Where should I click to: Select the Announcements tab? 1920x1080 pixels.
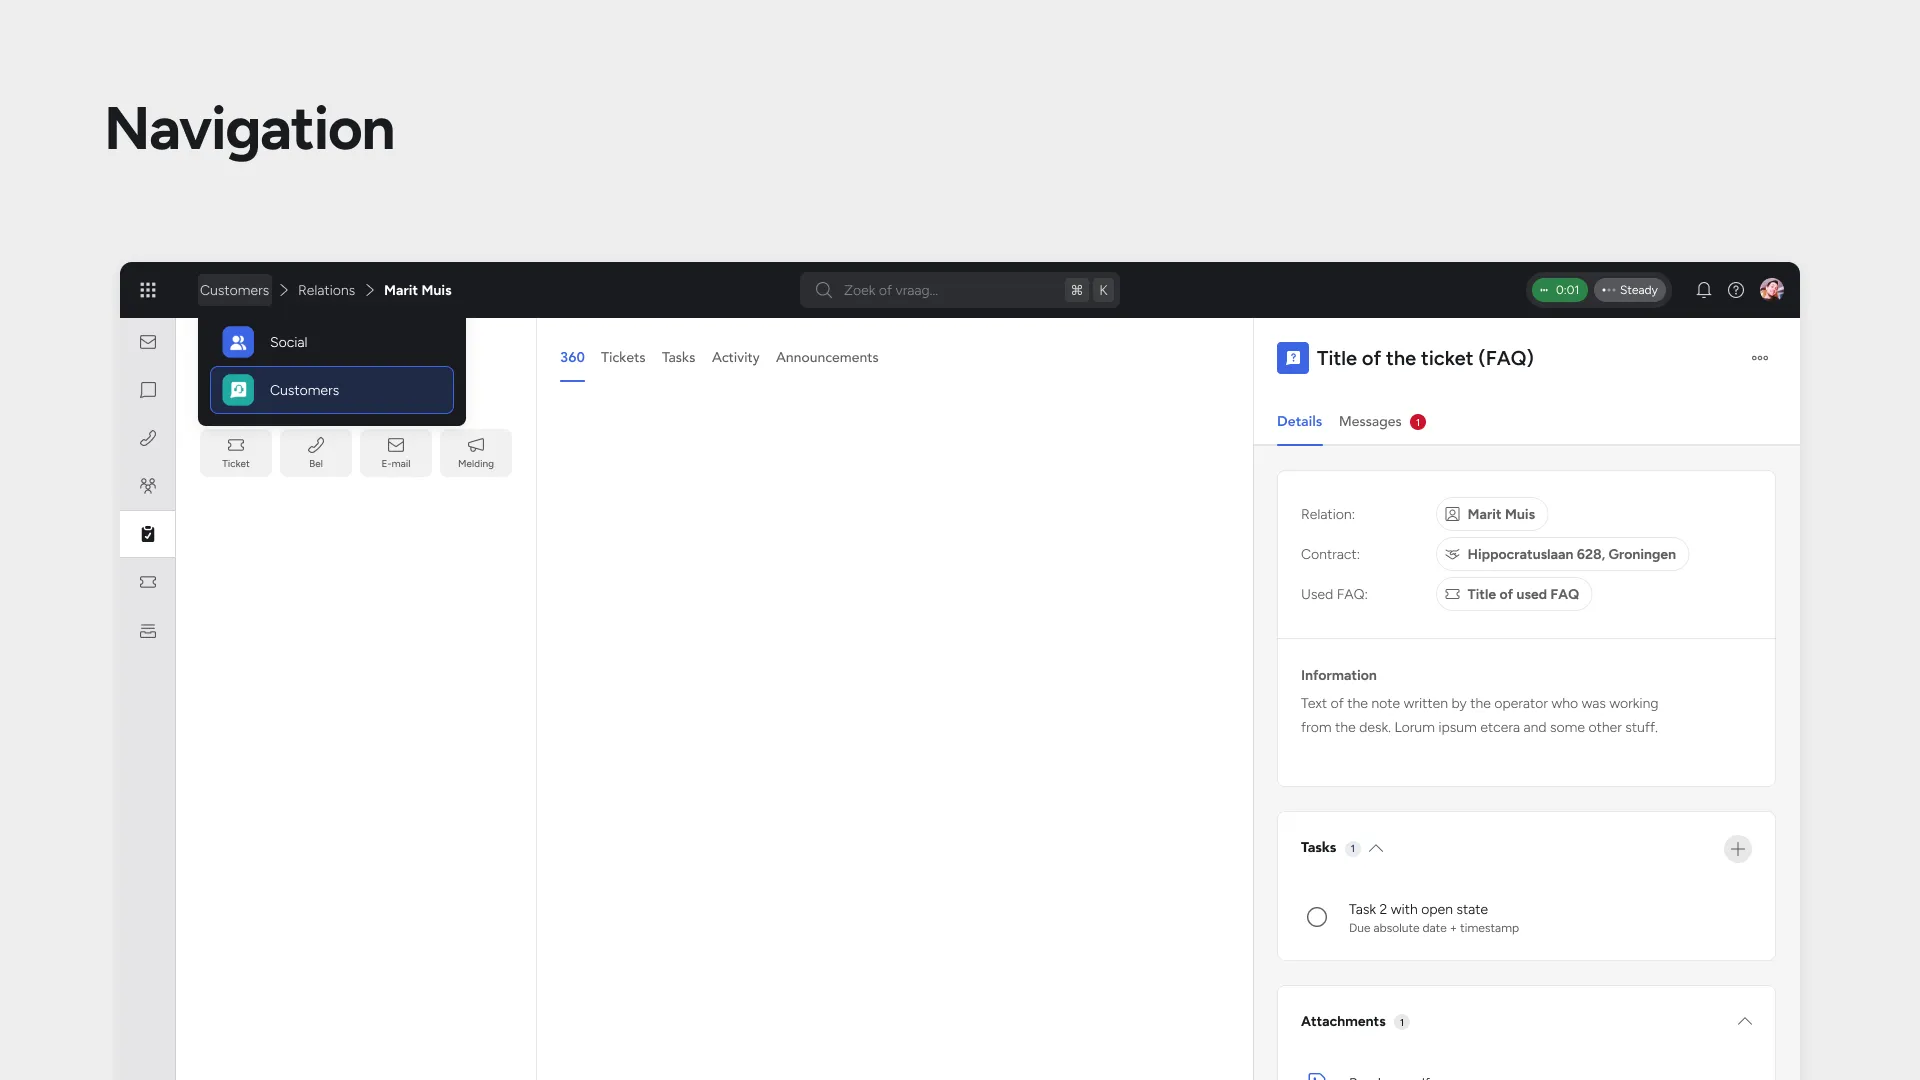pos(826,357)
